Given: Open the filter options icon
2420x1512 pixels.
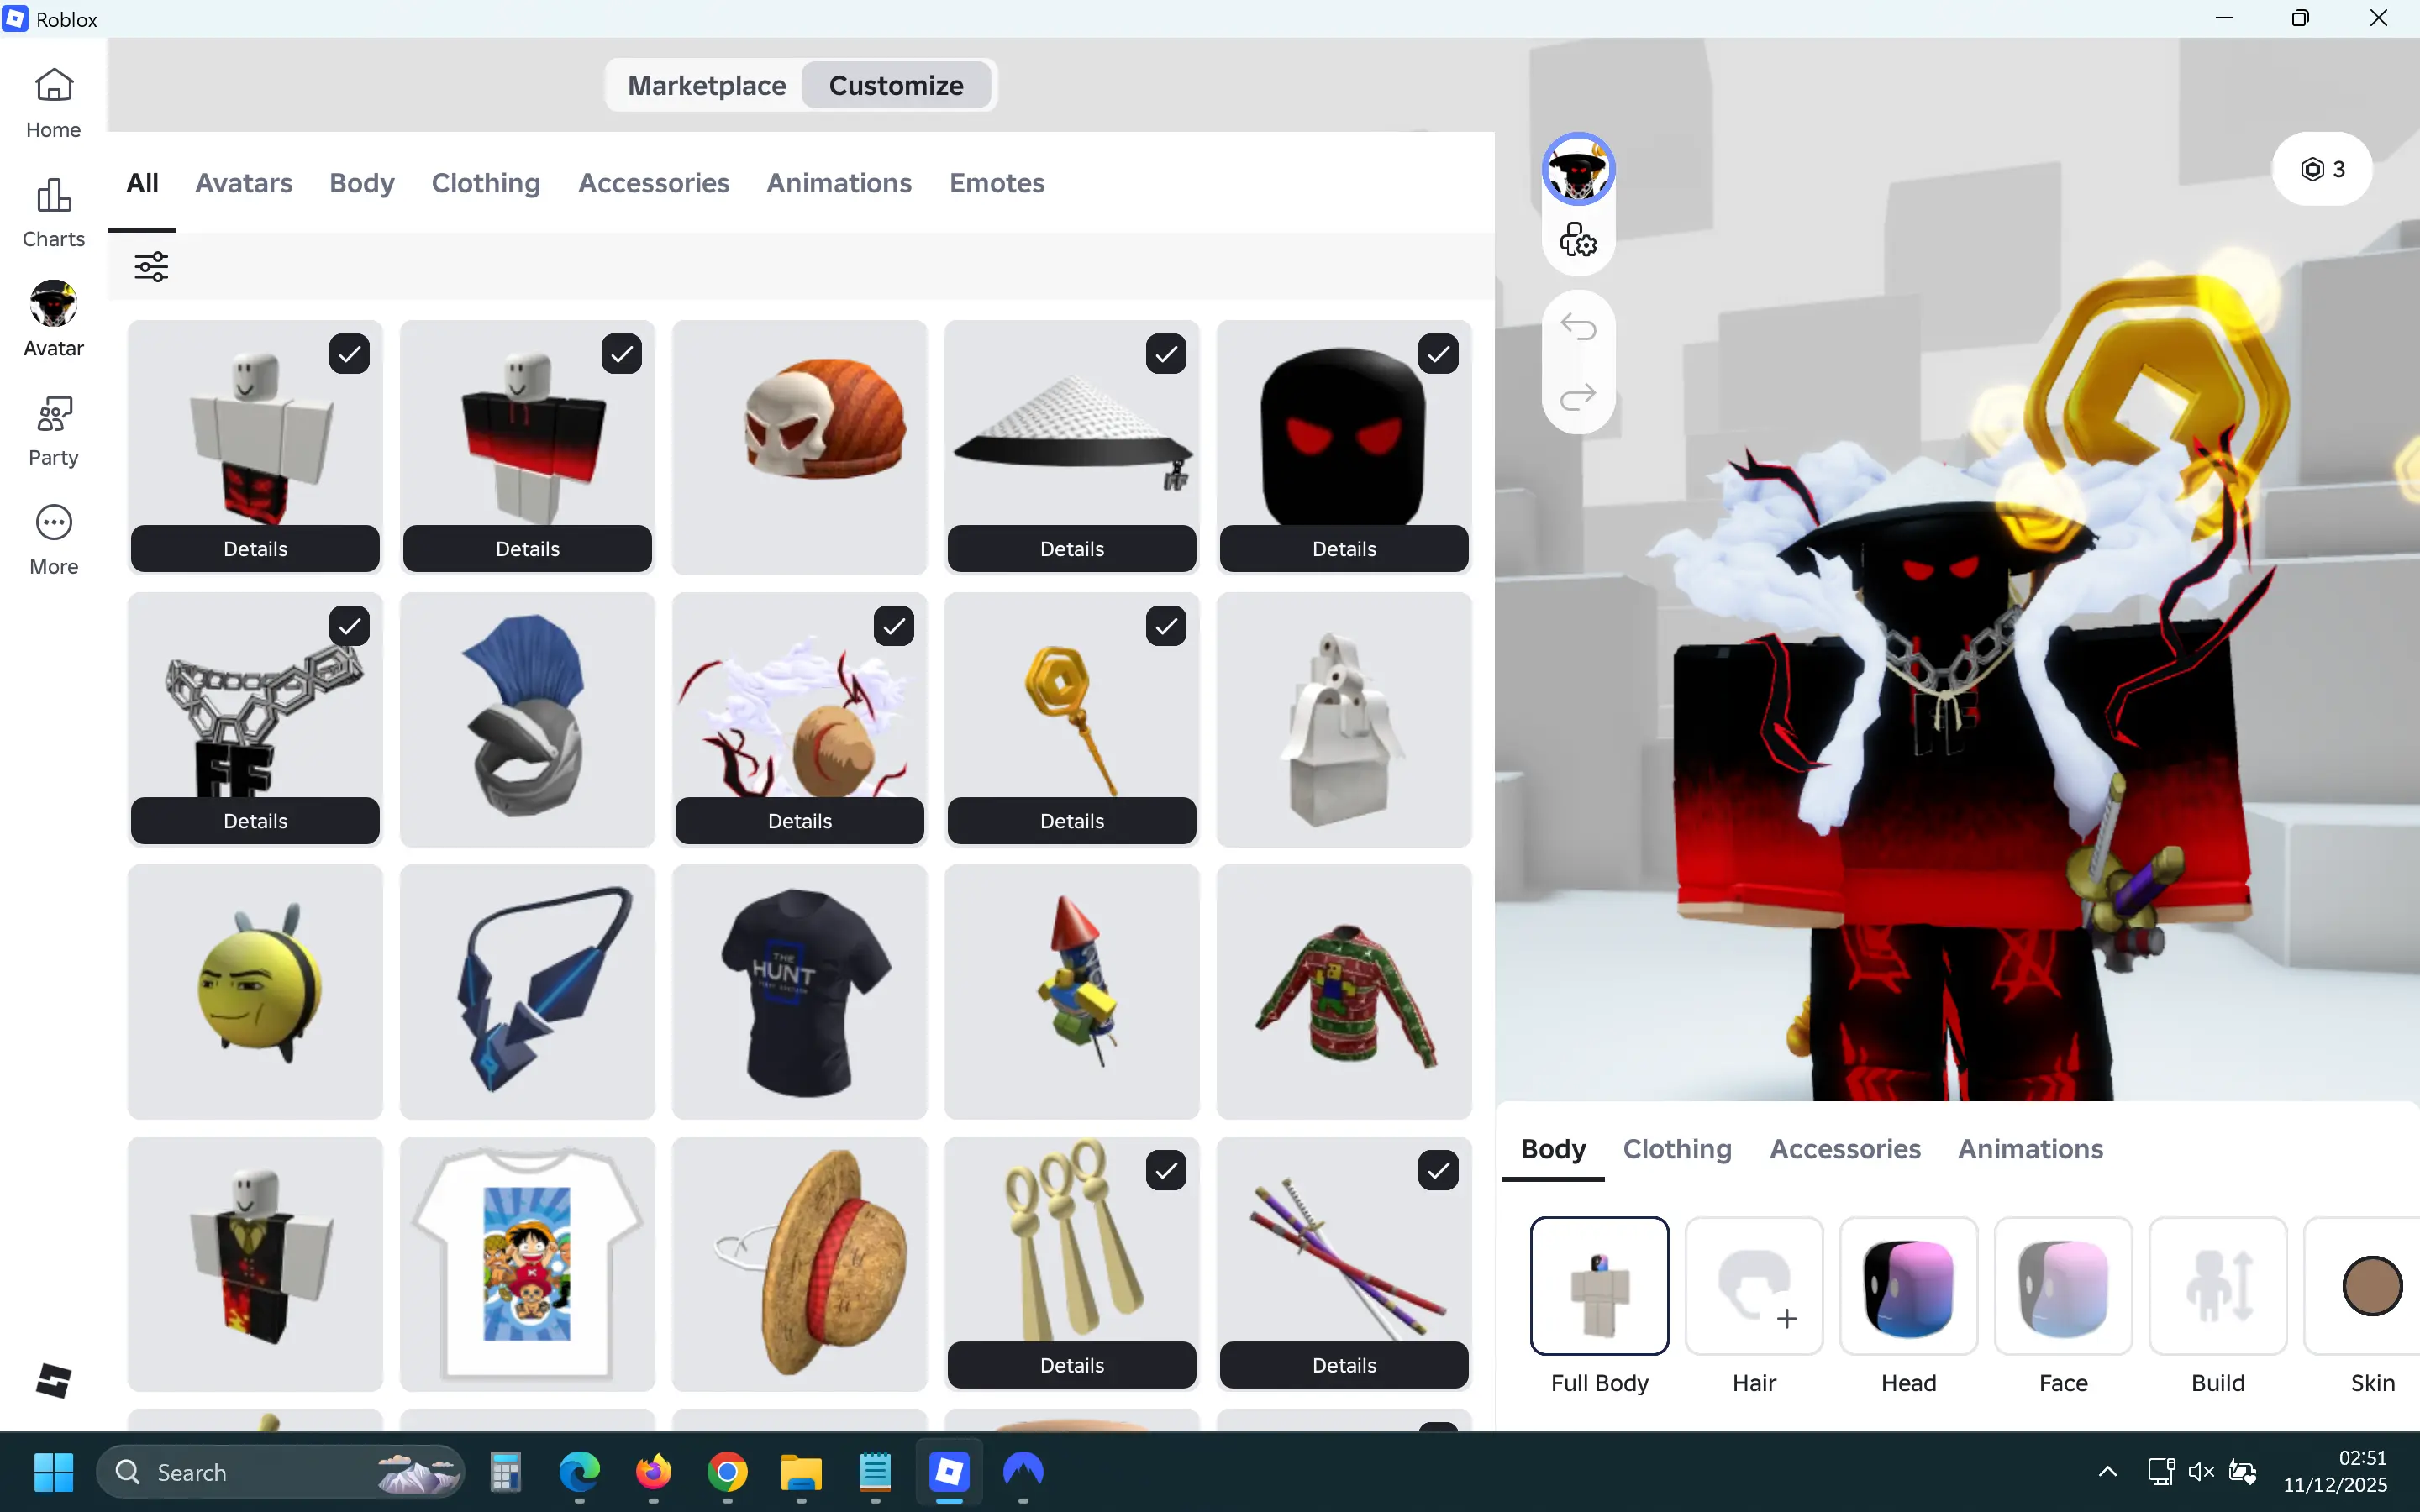Looking at the screenshot, I should tap(151, 266).
